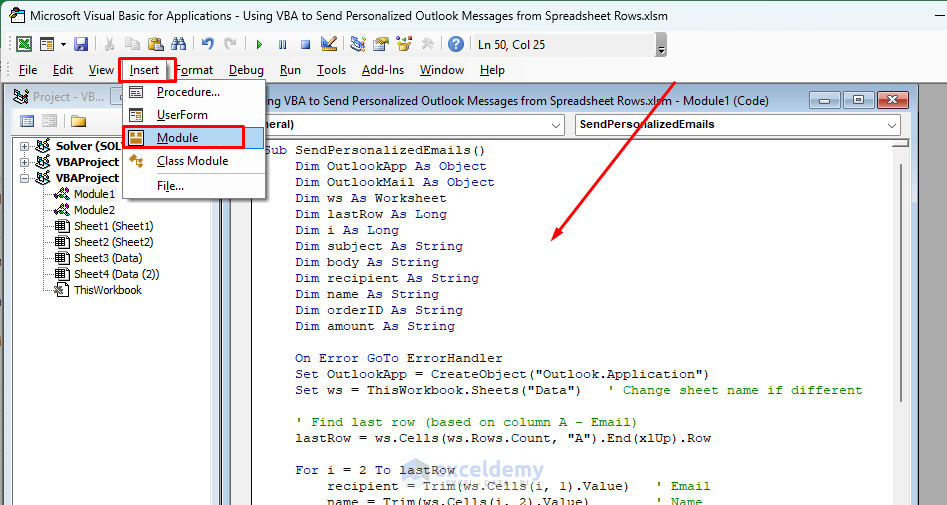Open the Add-Ins menu
This screenshot has width=947, height=505.
tap(383, 70)
